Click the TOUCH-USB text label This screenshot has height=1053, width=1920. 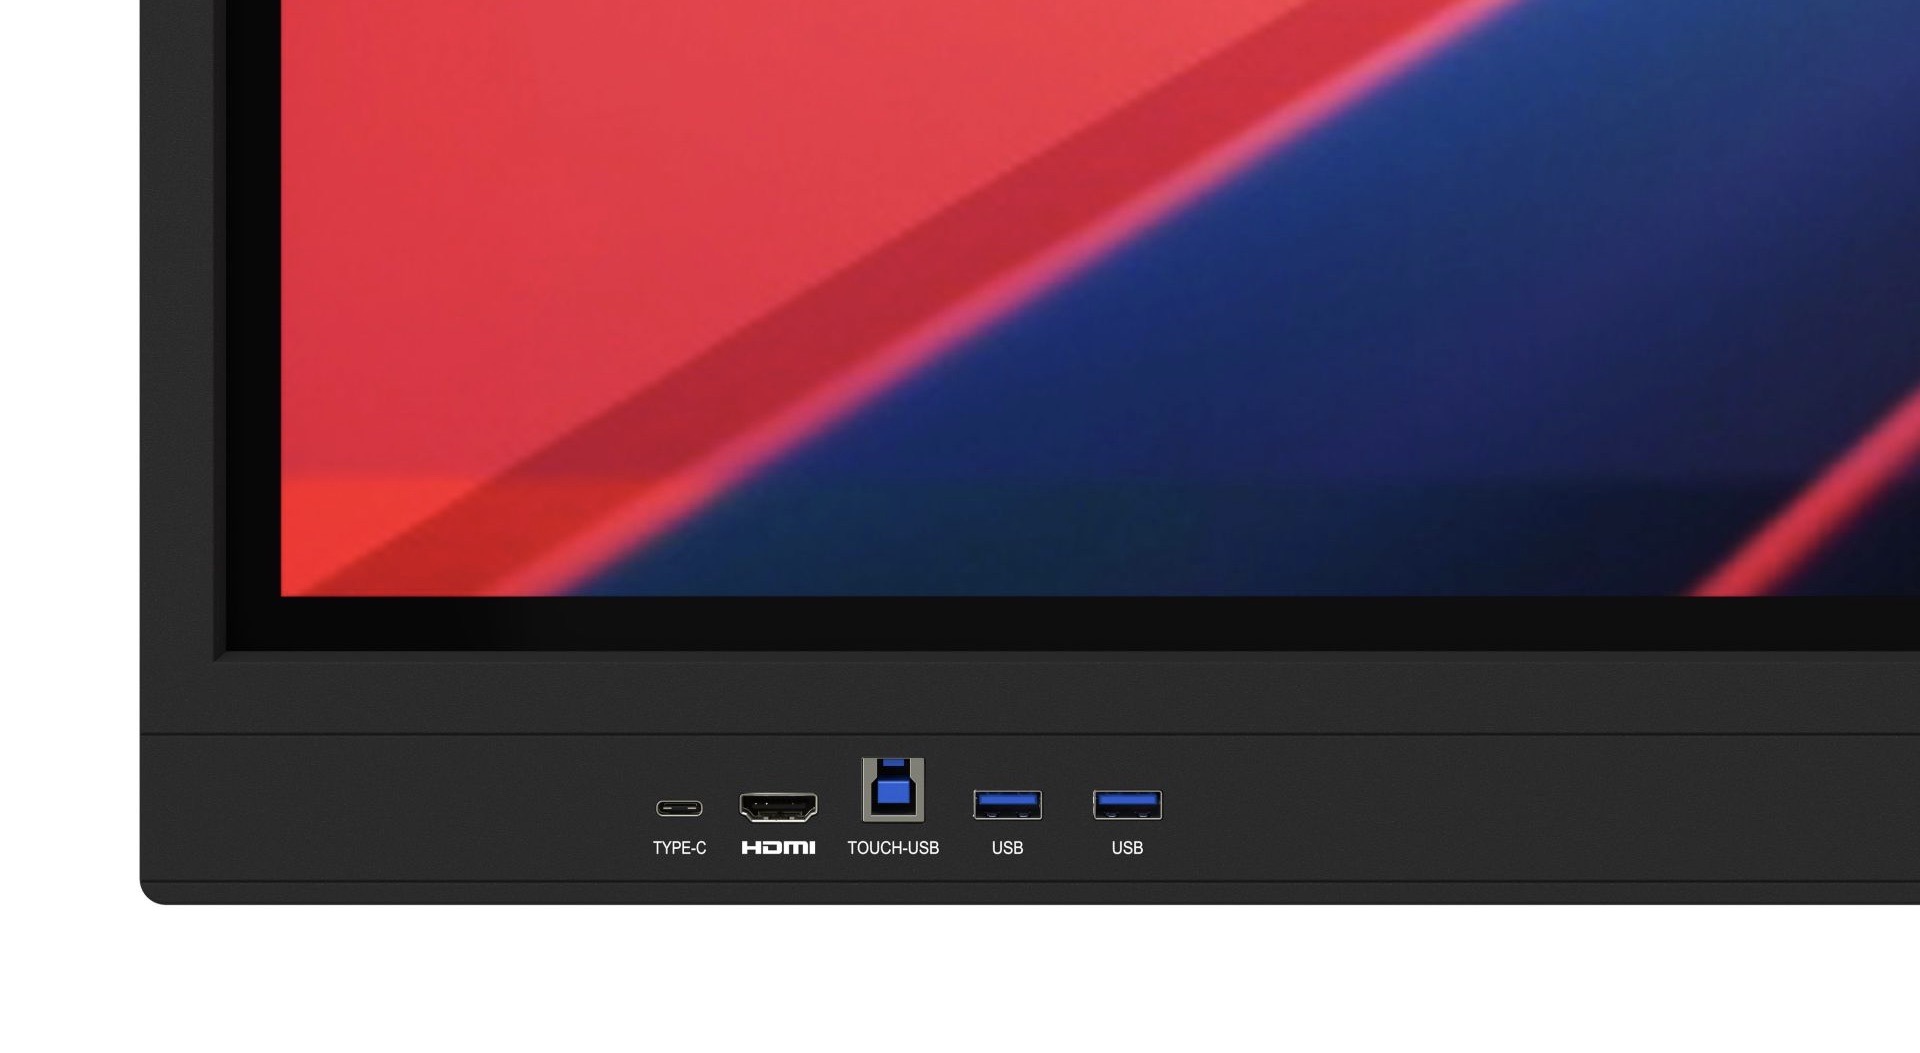(893, 848)
